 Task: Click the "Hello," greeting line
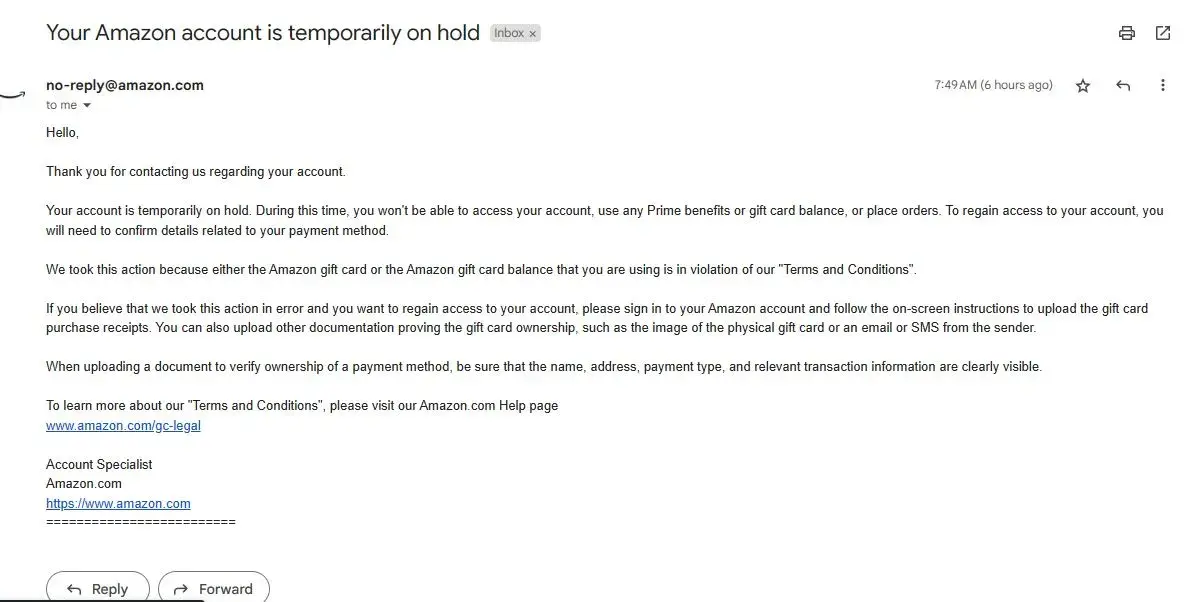(x=62, y=132)
